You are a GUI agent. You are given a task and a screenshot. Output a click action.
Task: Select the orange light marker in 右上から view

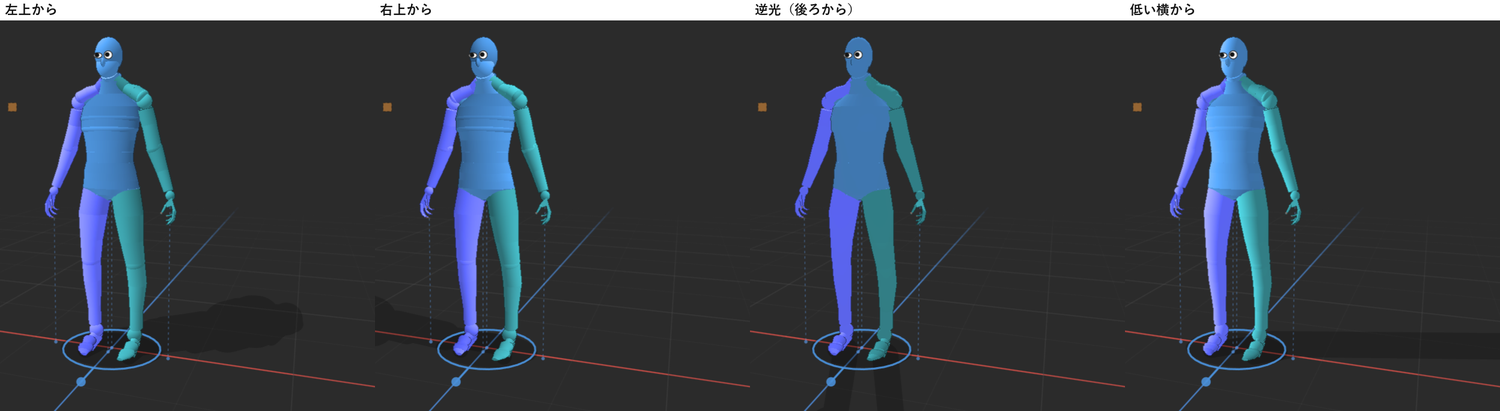coord(387,106)
